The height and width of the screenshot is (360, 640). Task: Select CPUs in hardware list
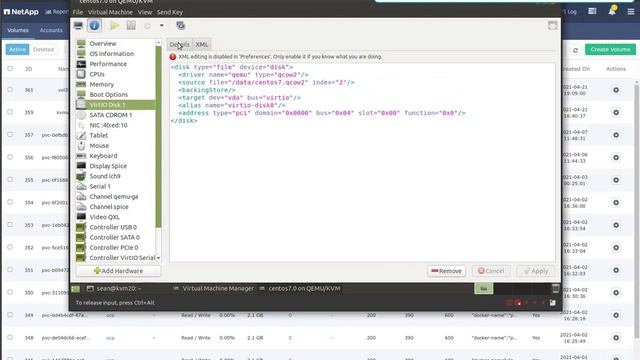click(115, 74)
